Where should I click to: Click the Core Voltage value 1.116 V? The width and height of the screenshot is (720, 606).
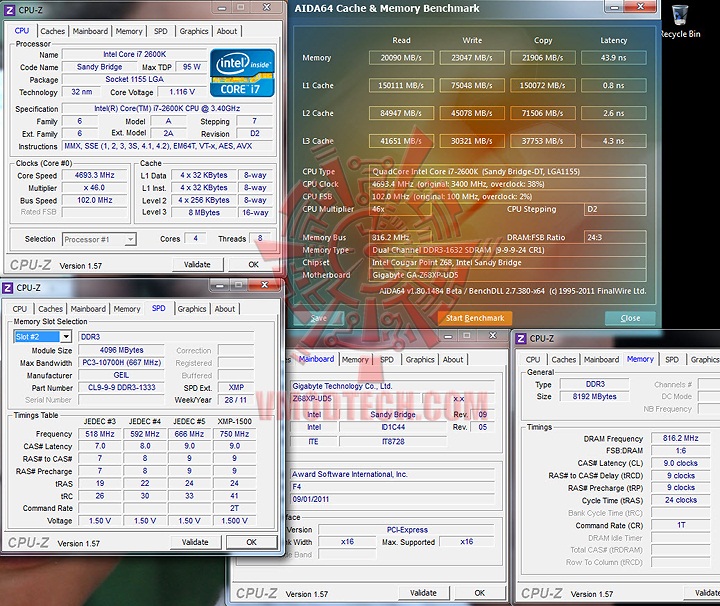tap(182, 92)
